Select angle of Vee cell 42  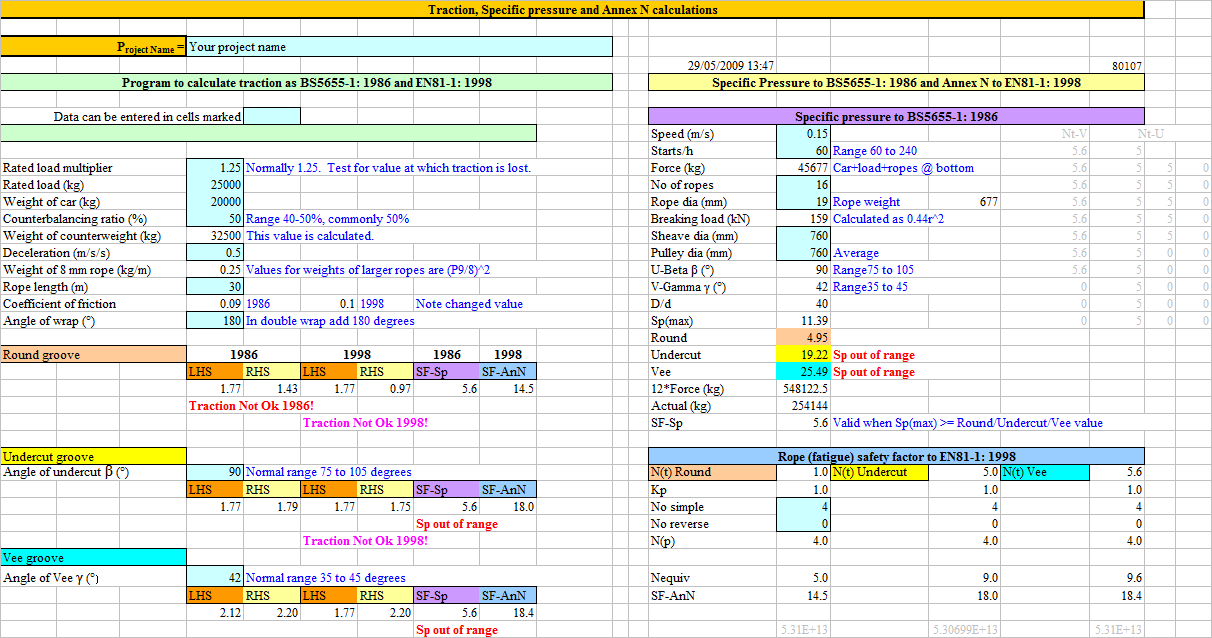point(215,578)
